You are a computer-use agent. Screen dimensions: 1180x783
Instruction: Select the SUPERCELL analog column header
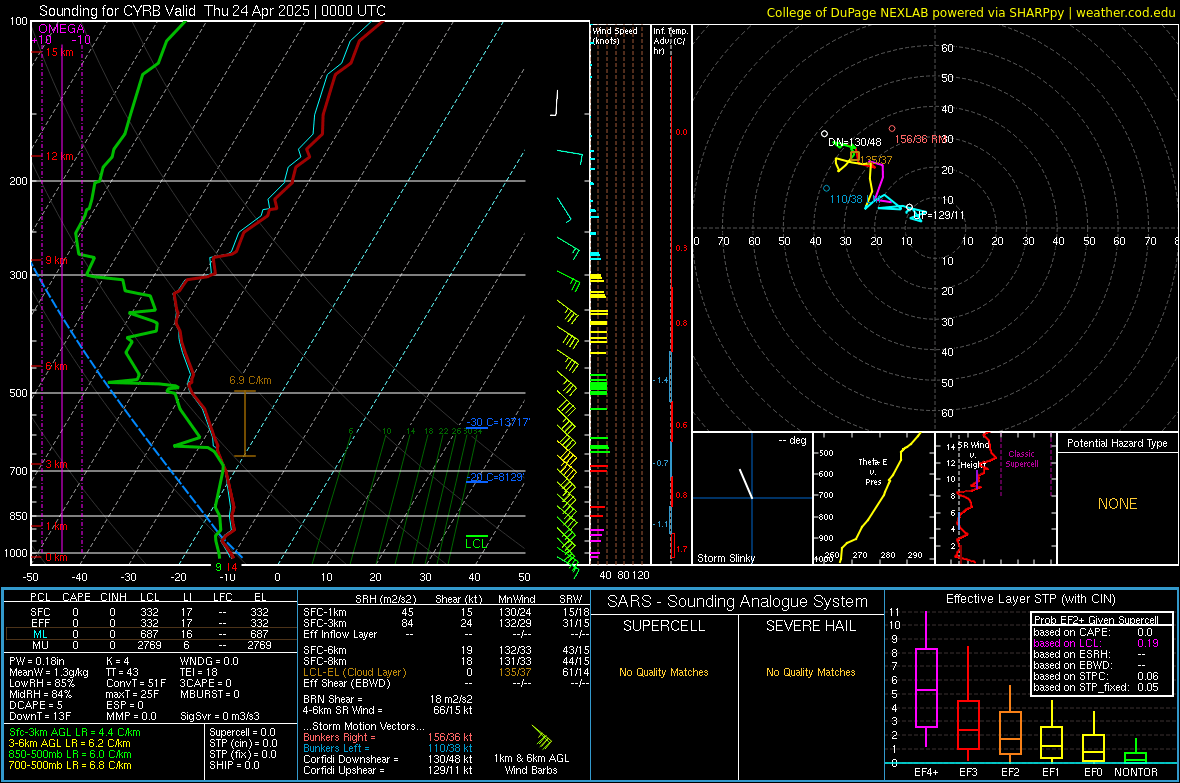[664, 626]
